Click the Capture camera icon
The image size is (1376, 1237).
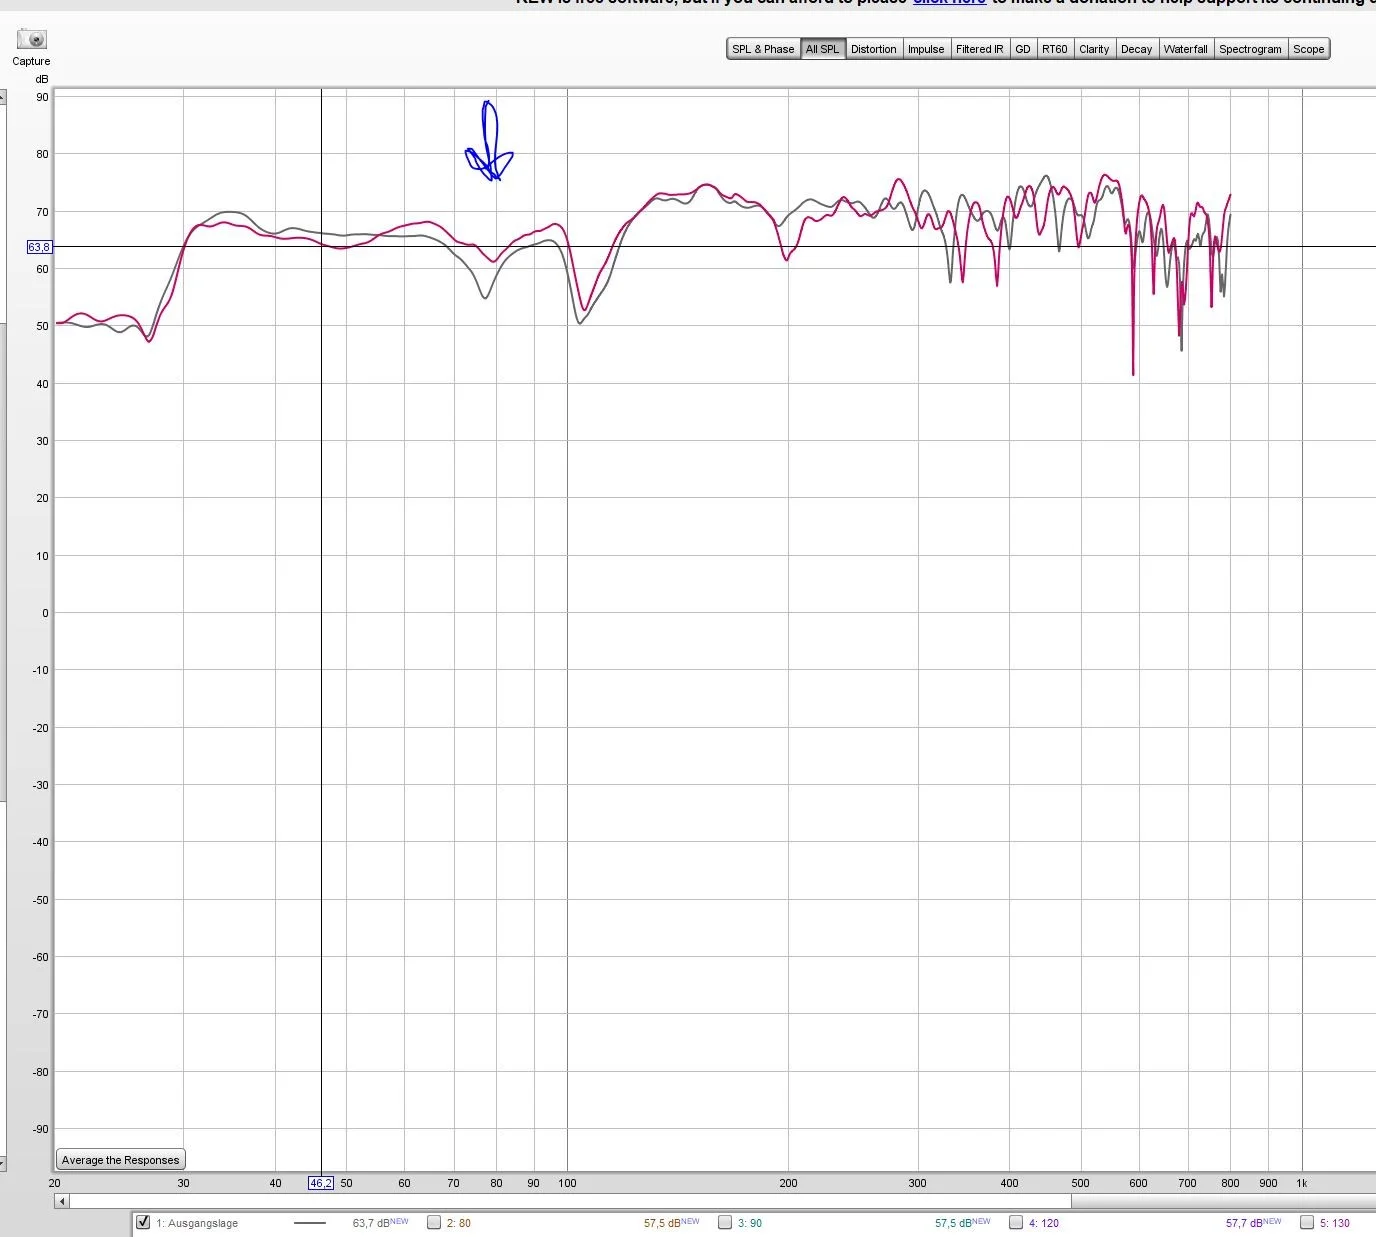click(32, 40)
